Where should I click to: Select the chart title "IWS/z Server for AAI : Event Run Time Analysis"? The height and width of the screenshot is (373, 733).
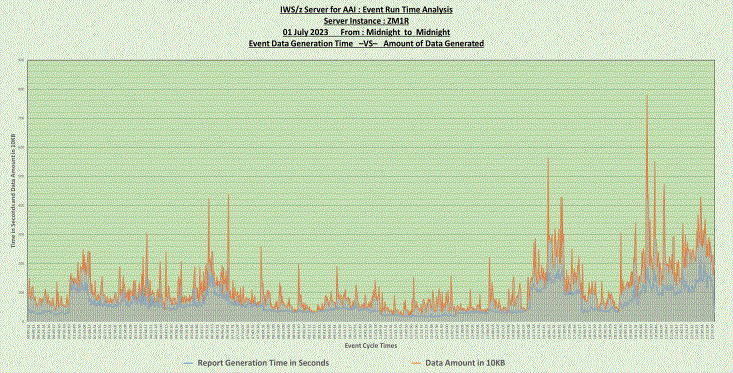click(x=366, y=9)
